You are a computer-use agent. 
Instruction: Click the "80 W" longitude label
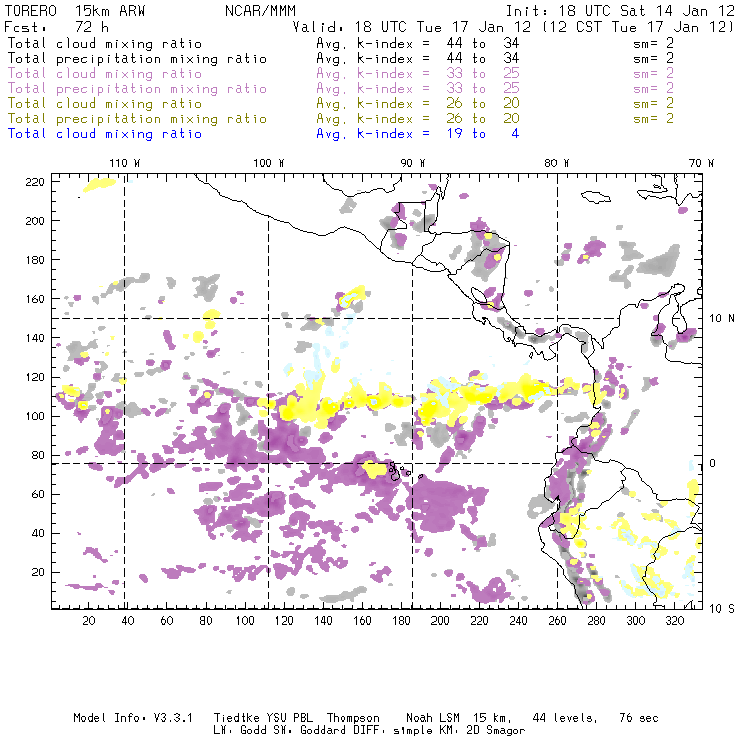click(557, 163)
